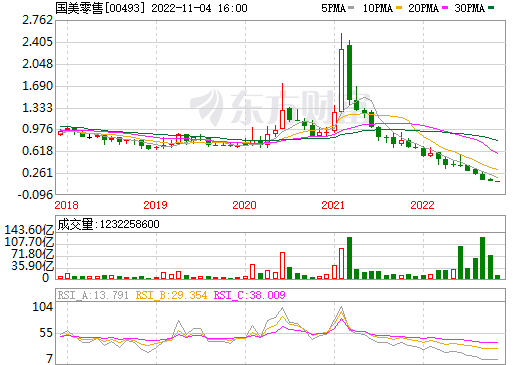Viewport: 520px width, 365px height.
Task: Click the 104 RSI axis value
Action: coord(42,307)
